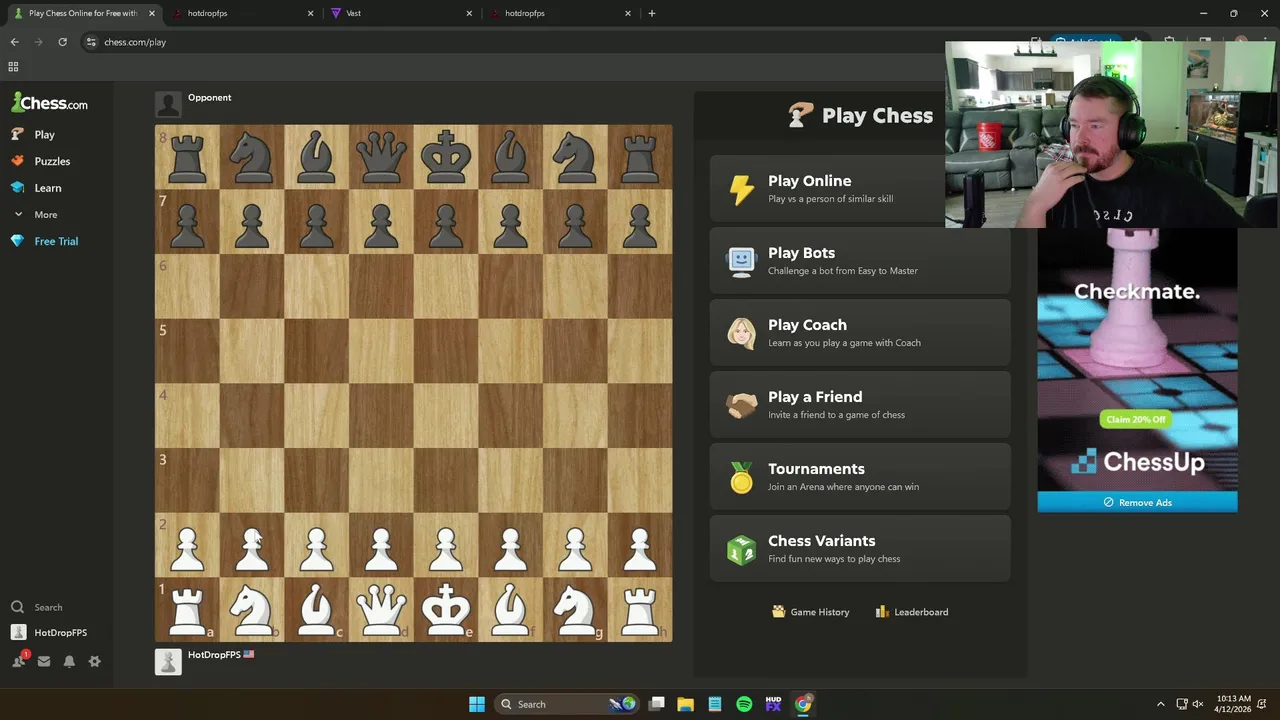Select the white knight on b1
1280x720 pixels.
coord(252,609)
